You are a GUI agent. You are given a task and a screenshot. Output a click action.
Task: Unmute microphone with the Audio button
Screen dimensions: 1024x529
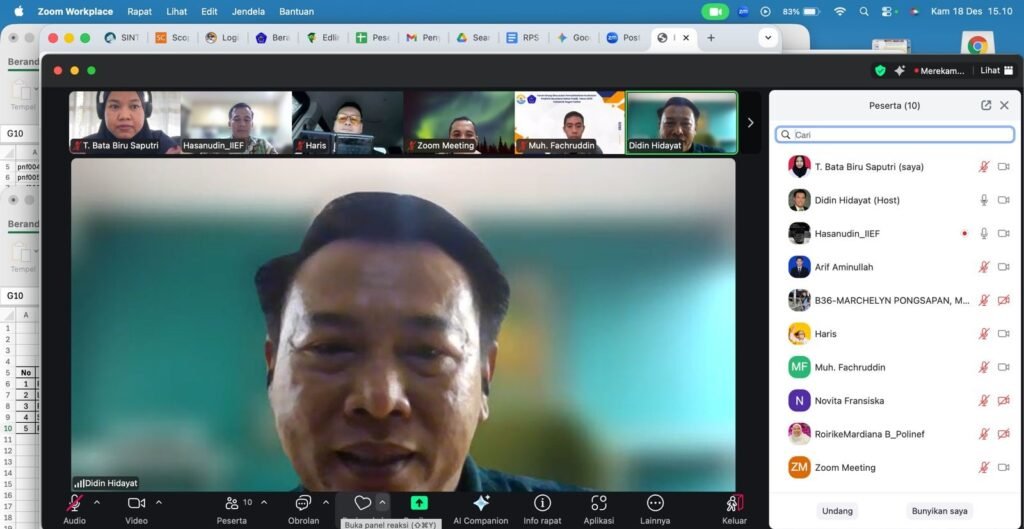click(x=74, y=504)
